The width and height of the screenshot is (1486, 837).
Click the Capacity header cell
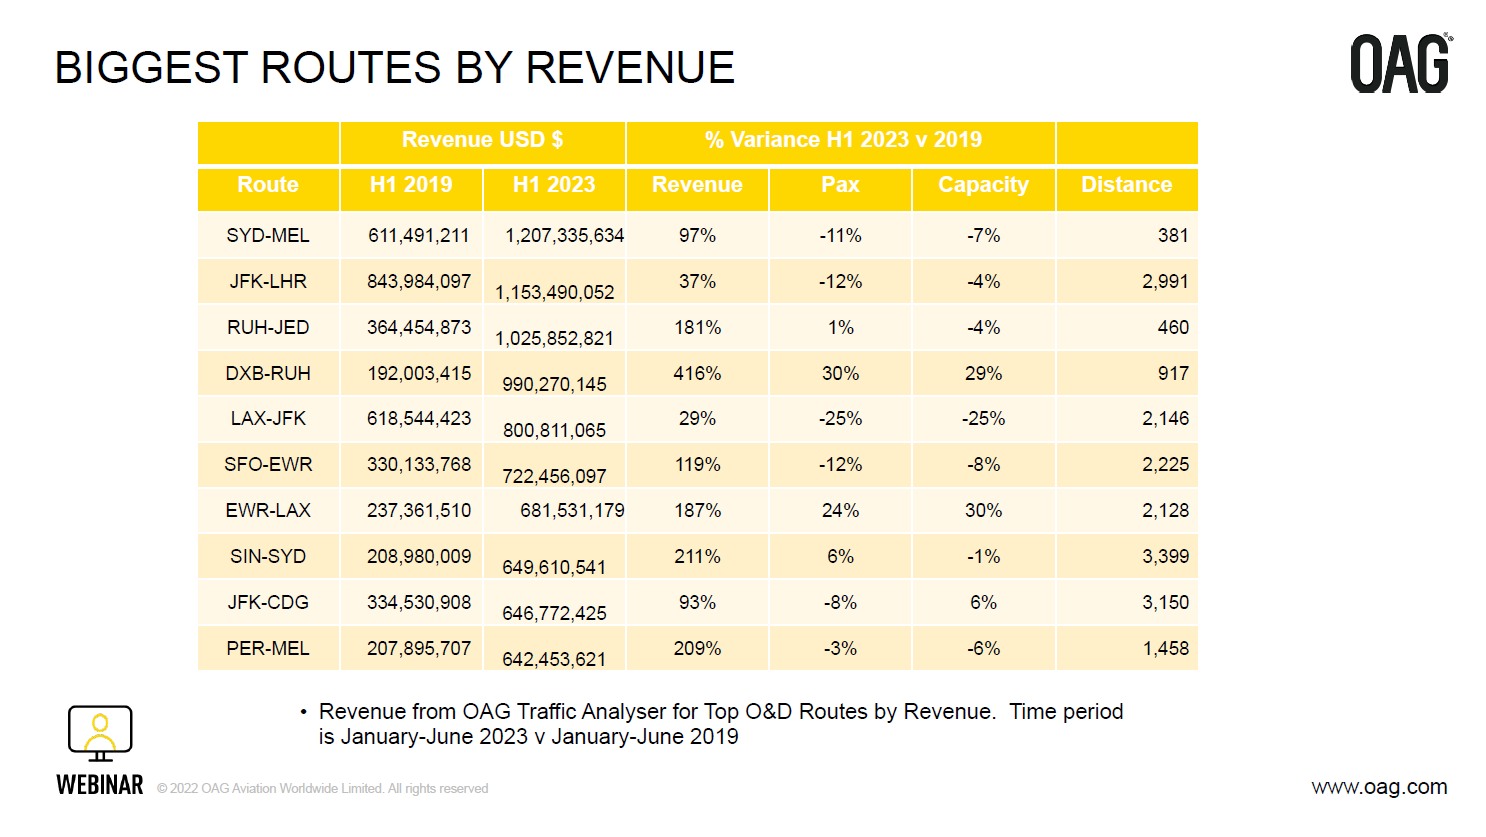pyautogui.click(x=983, y=185)
